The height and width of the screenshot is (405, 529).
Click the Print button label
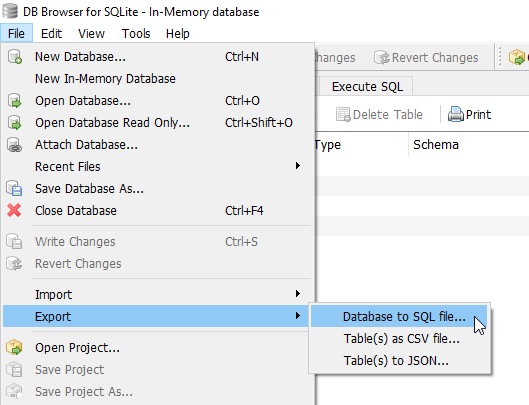tap(478, 115)
